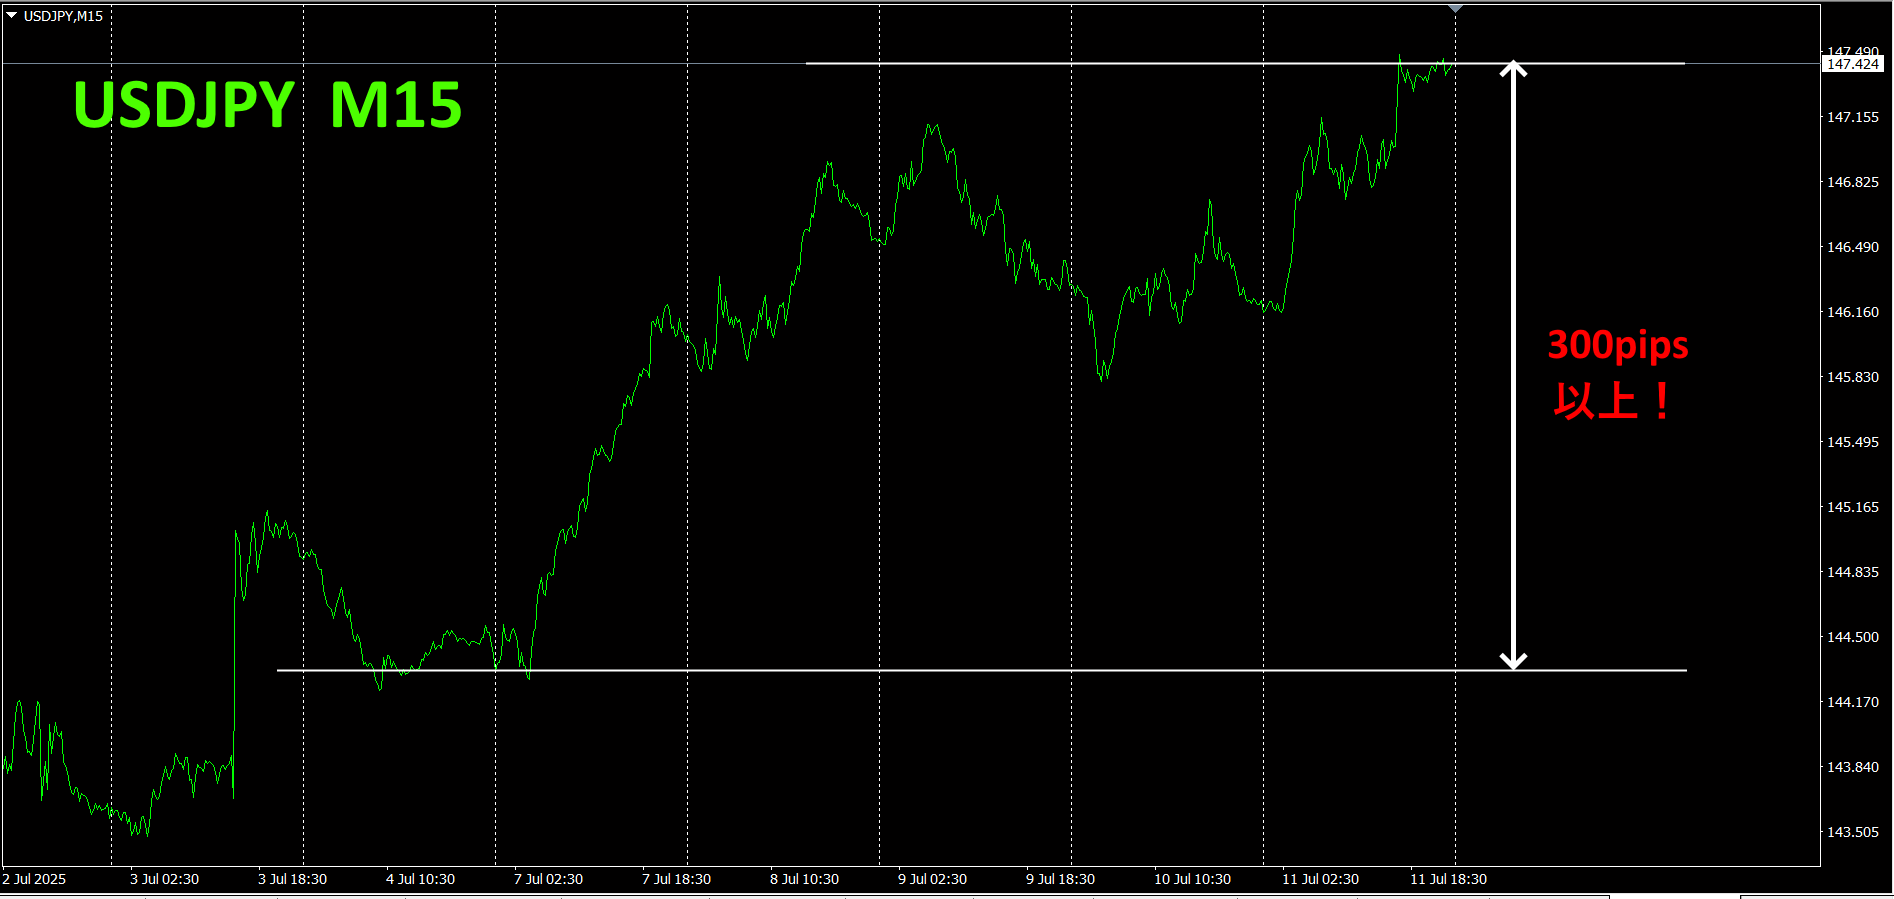The width and height of the screenshot is (1894, 899).
Task: Click the grey chart shift marker triangle
Action: 1455,8
